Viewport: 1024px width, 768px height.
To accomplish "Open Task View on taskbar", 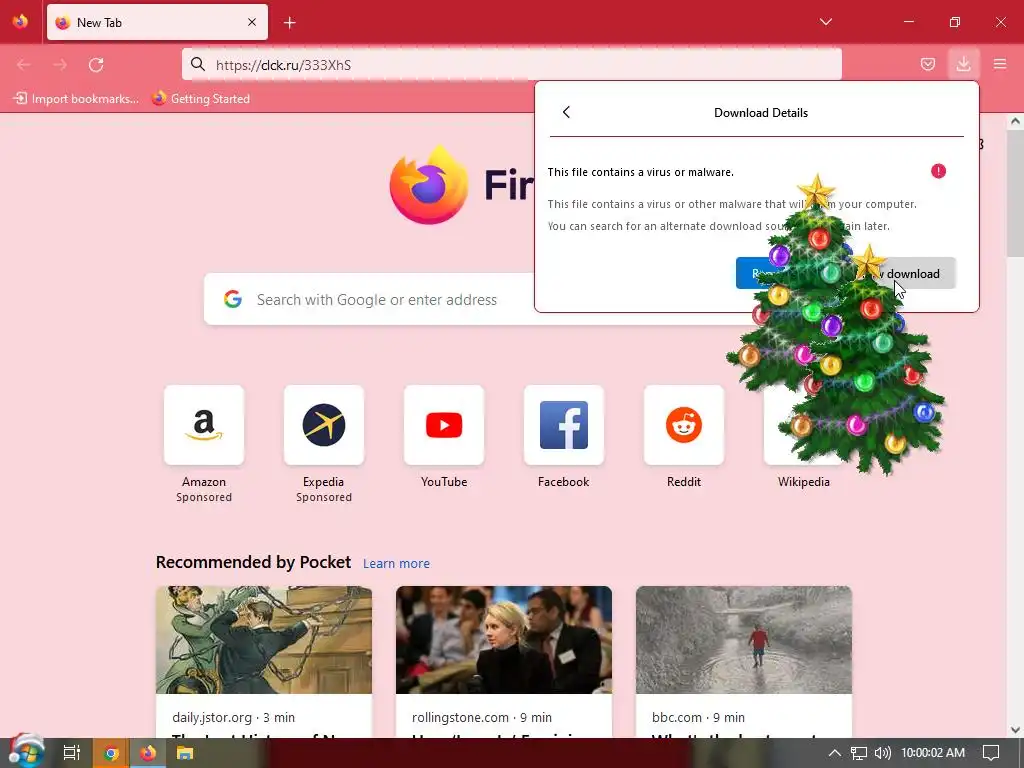I will pos(72,753).
